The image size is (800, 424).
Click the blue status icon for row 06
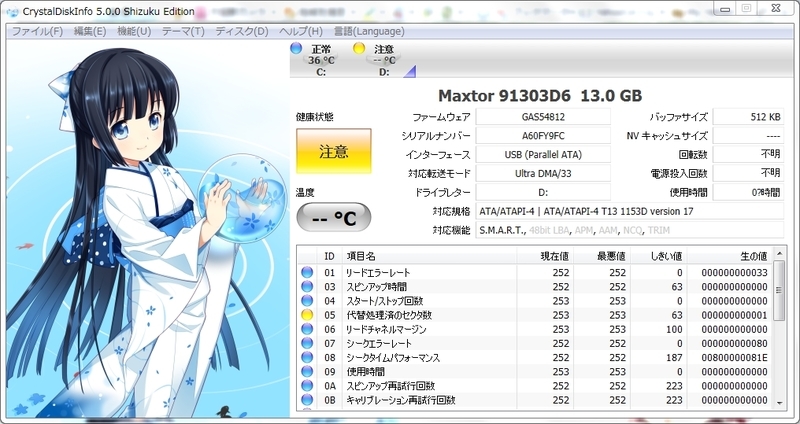point(307,329)
